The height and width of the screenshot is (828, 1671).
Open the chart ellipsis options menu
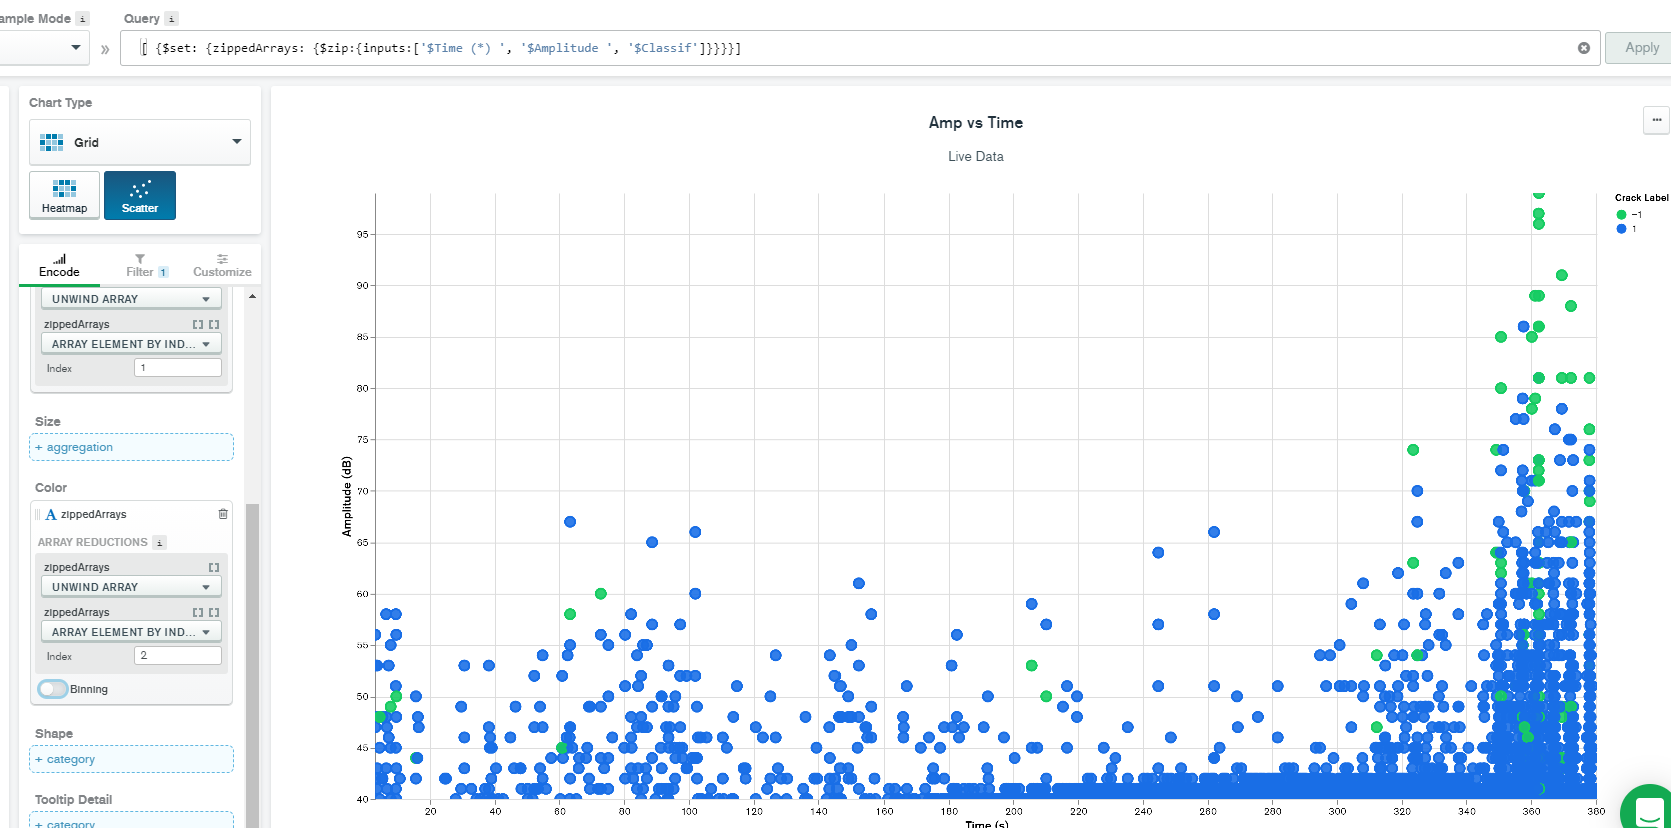click(x=1656, y=120)
